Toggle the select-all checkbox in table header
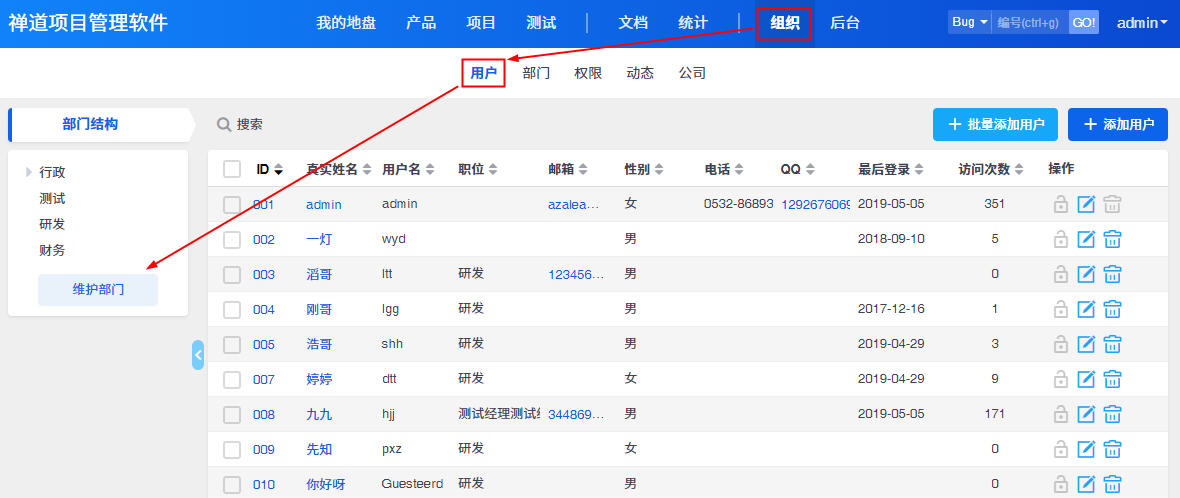Viewport: 1180px width, 498px height. point(232,169)
